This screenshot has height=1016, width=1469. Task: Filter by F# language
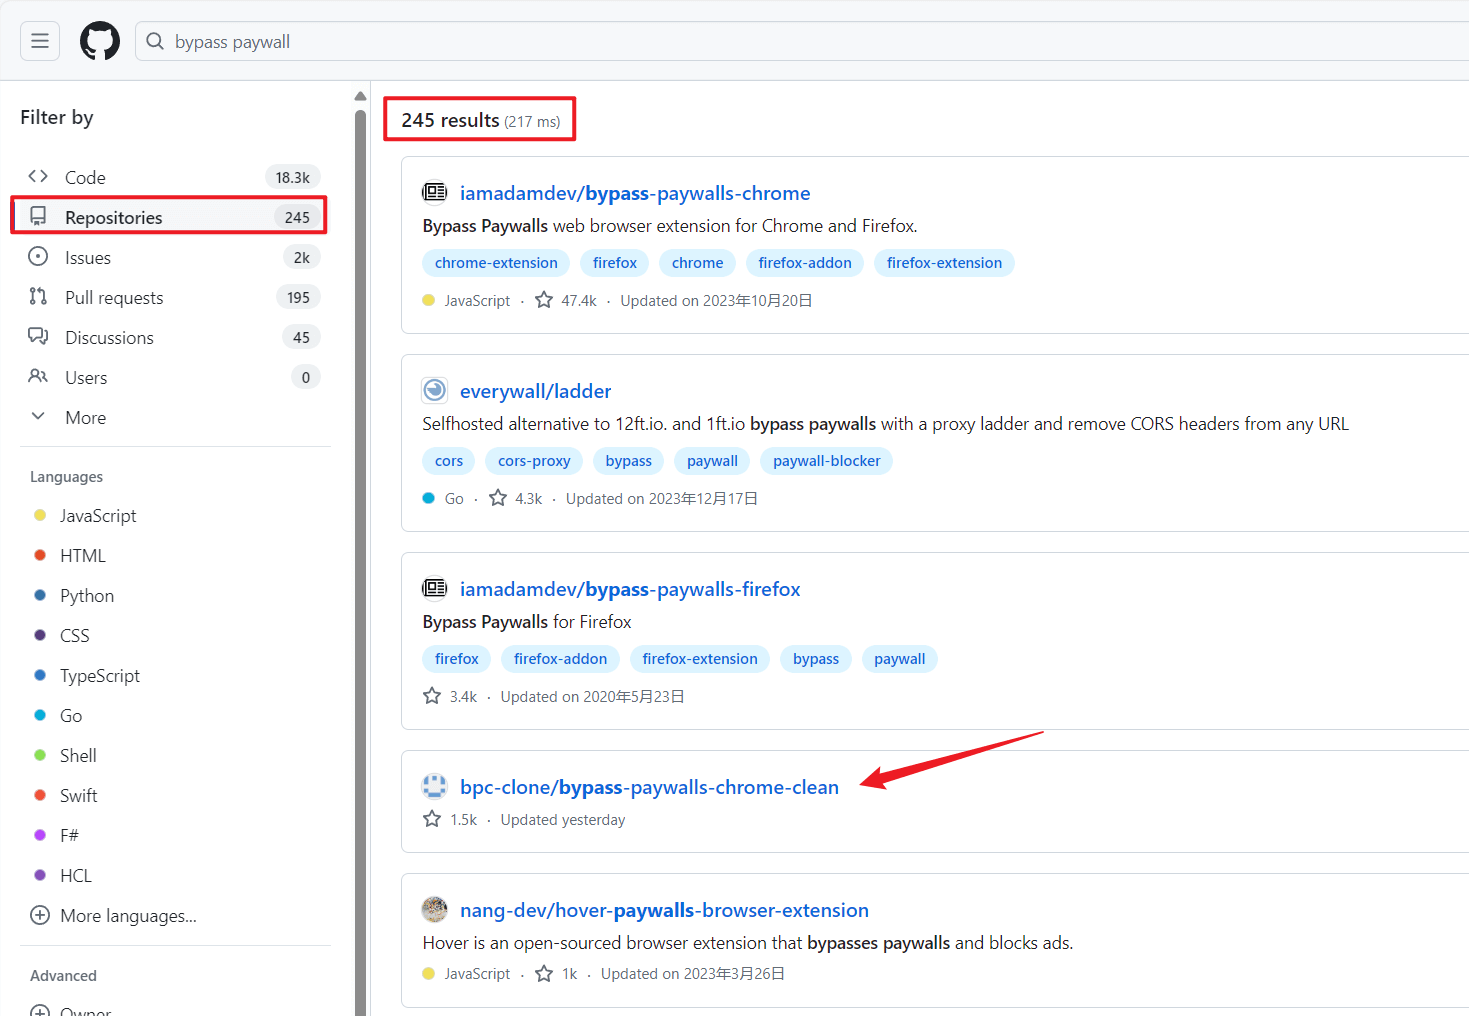[68, 835]
